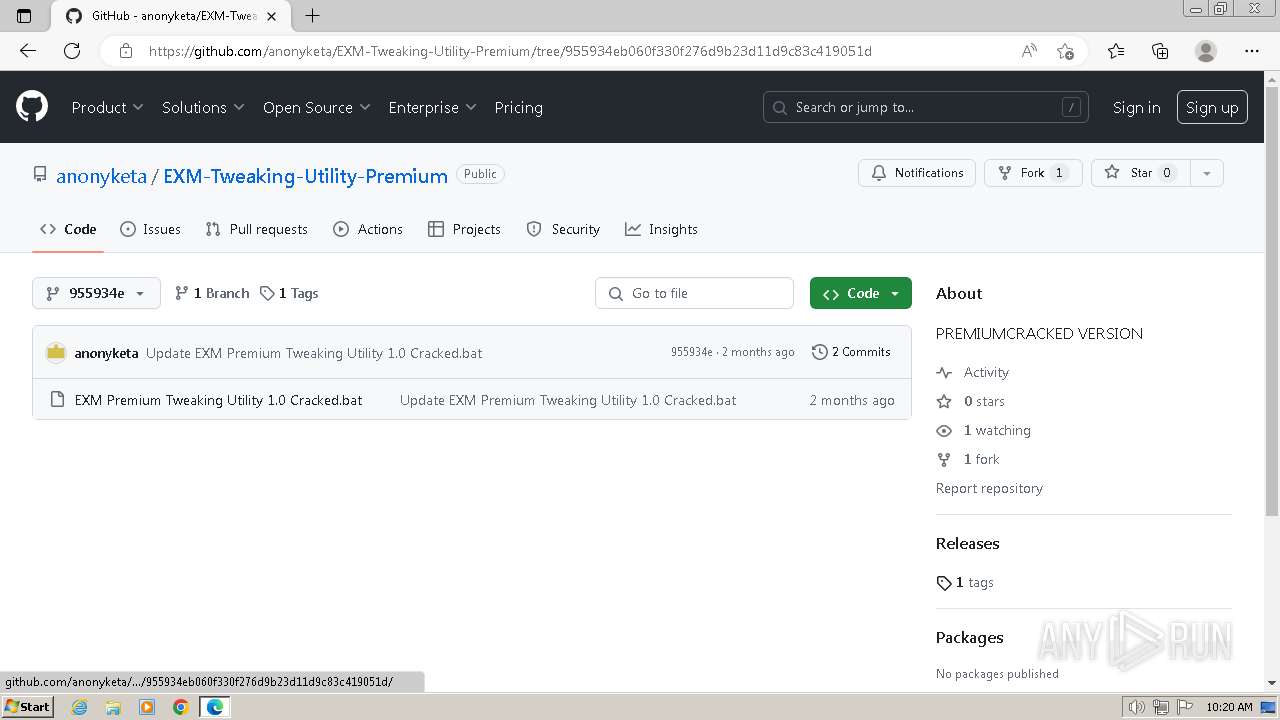The width and height of the screenshot is (1280, 720).
Task: Open the 2 Commits history
Action: 851,352
